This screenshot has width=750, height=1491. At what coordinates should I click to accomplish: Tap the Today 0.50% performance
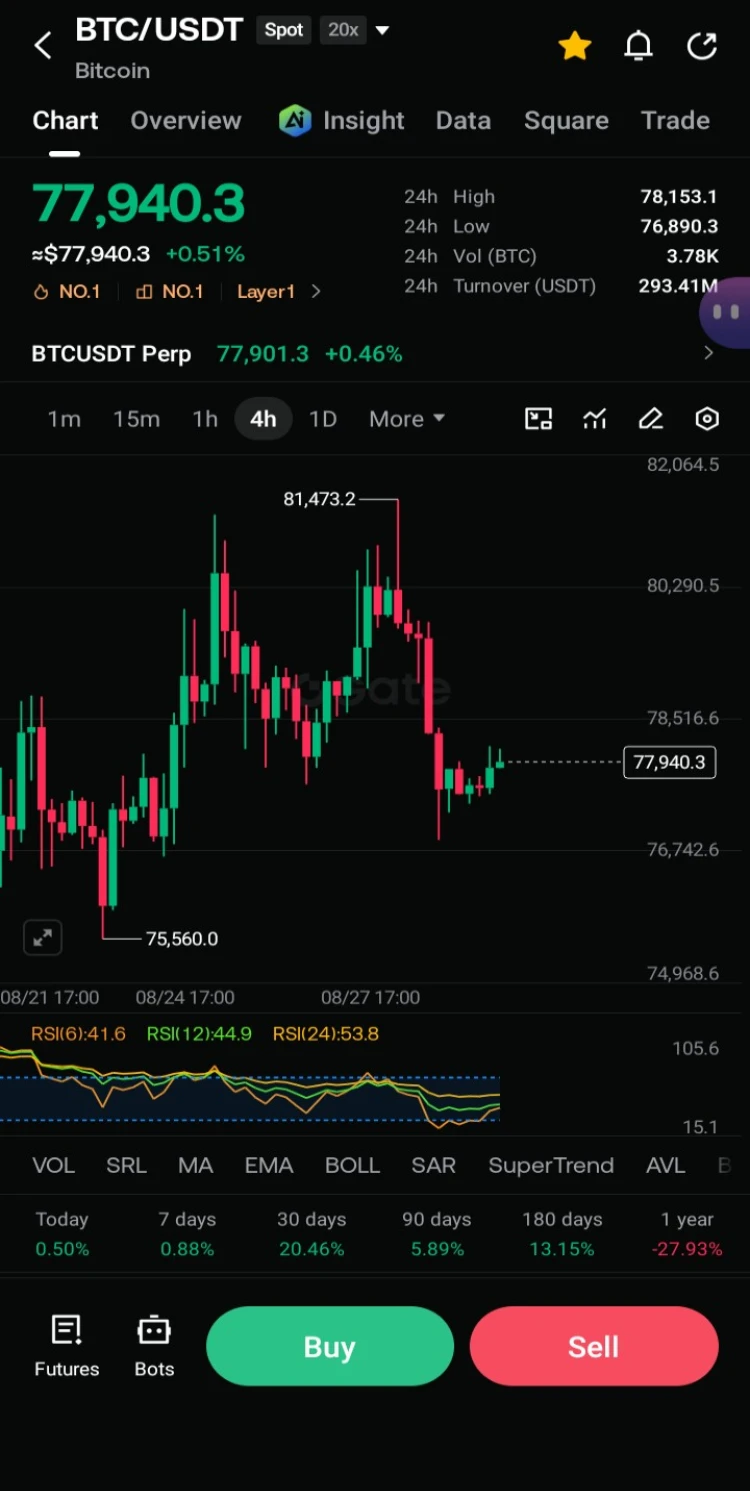pyautogui.click(x=62, y=1234)
